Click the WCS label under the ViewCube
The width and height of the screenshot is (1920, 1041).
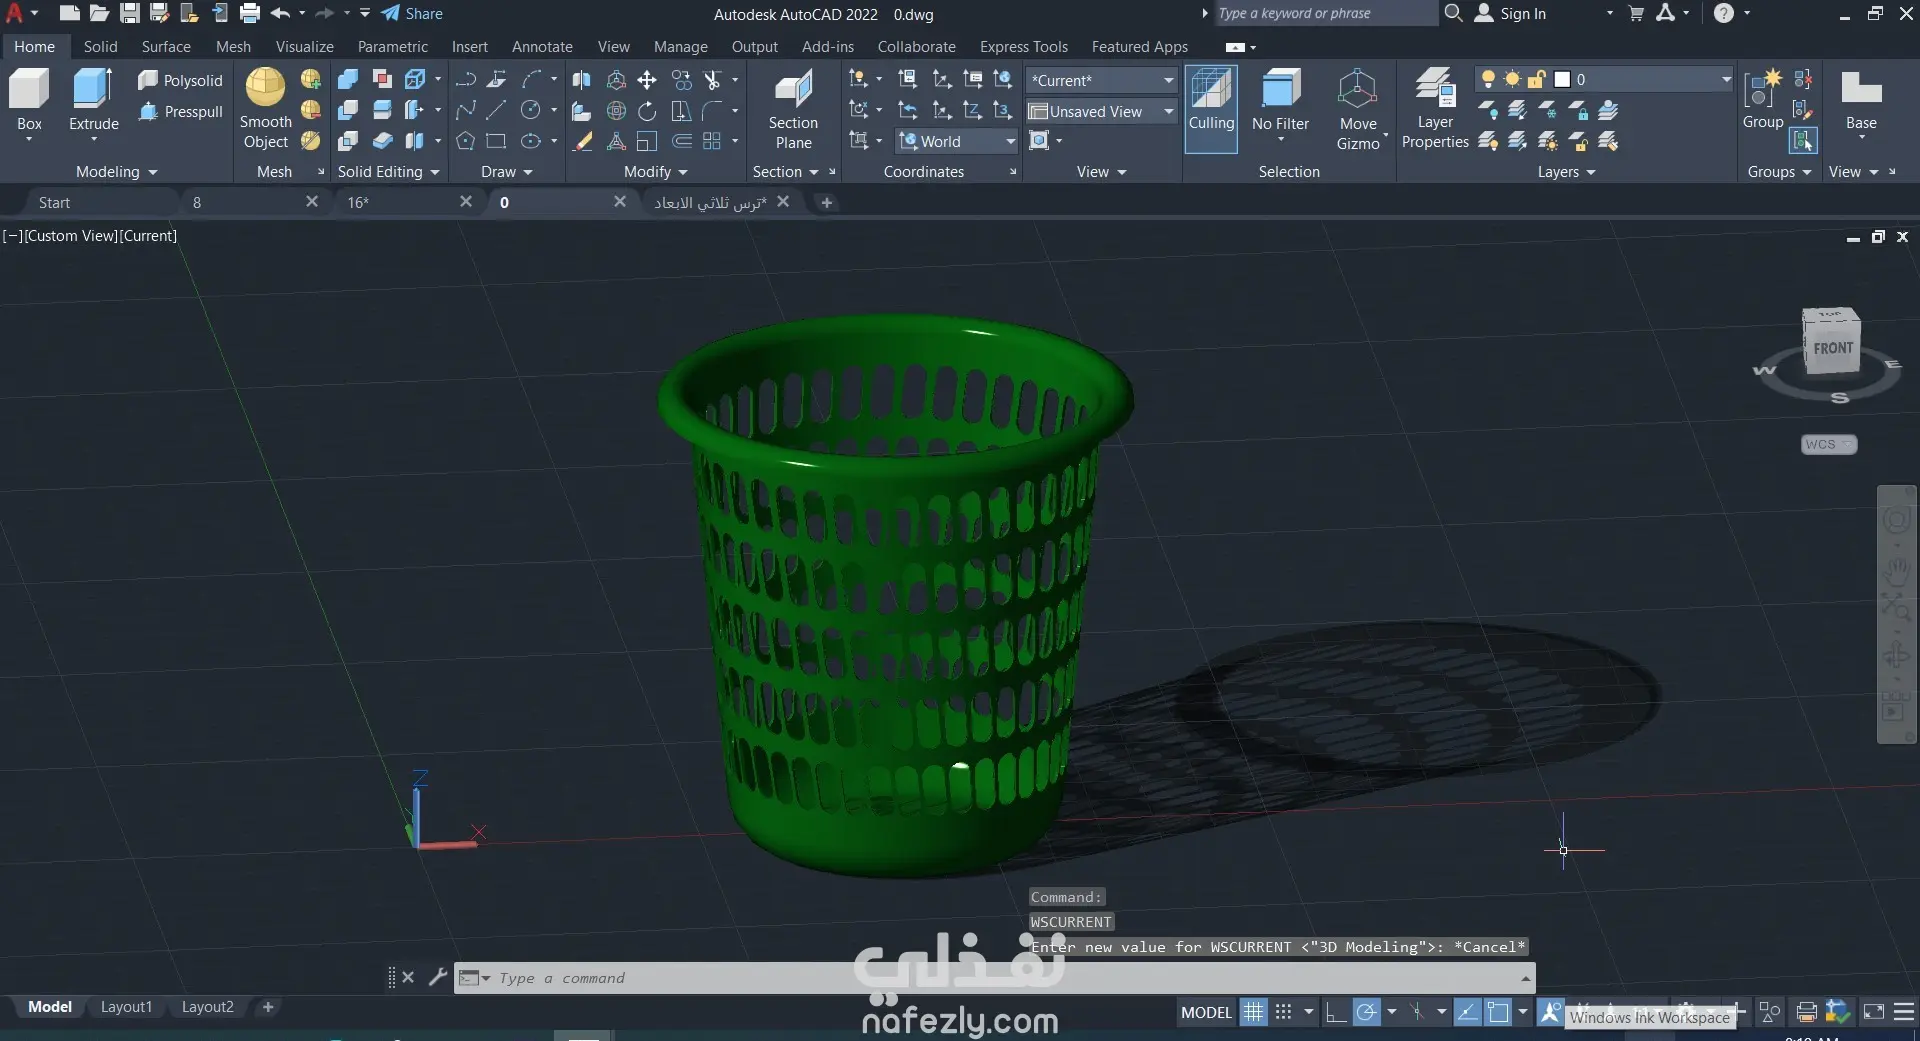1828,444
